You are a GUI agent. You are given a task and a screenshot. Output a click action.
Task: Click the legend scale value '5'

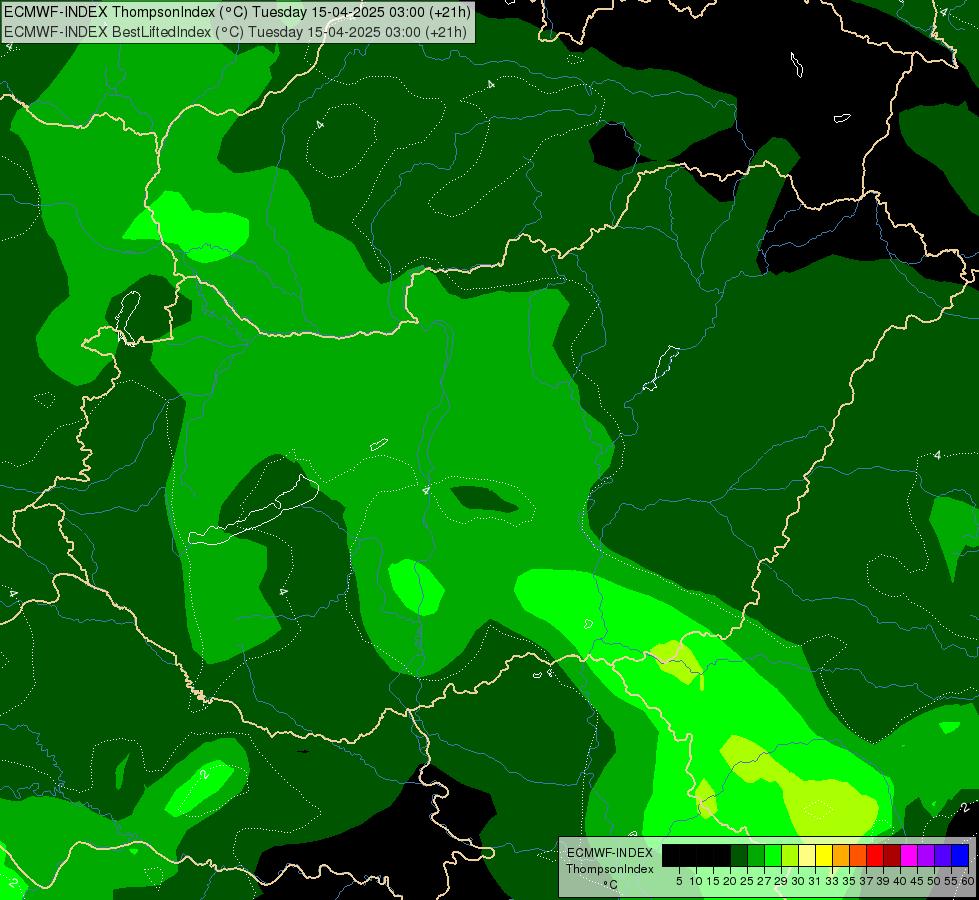tap(679, 881)
